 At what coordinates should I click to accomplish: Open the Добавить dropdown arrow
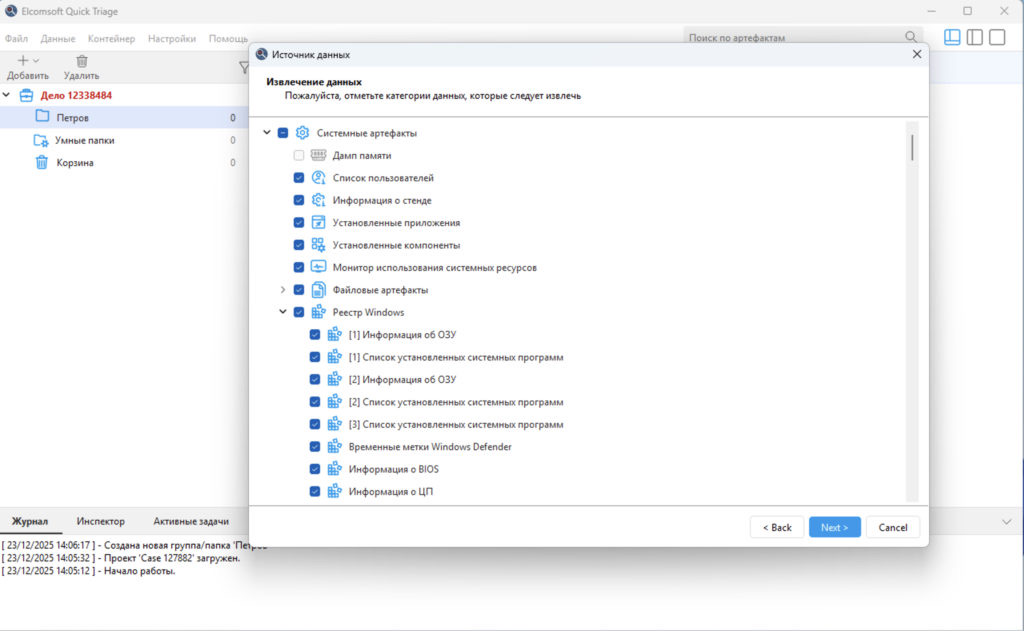(x=36, y=61)
